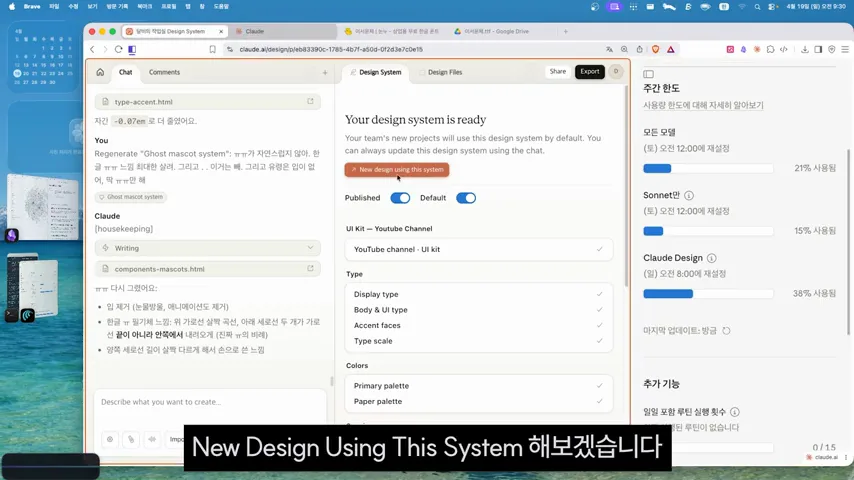Open type-accent.html in a new window
Image resolution: width=854 pixels, height=480 pixels.
[x=310, y=101]
